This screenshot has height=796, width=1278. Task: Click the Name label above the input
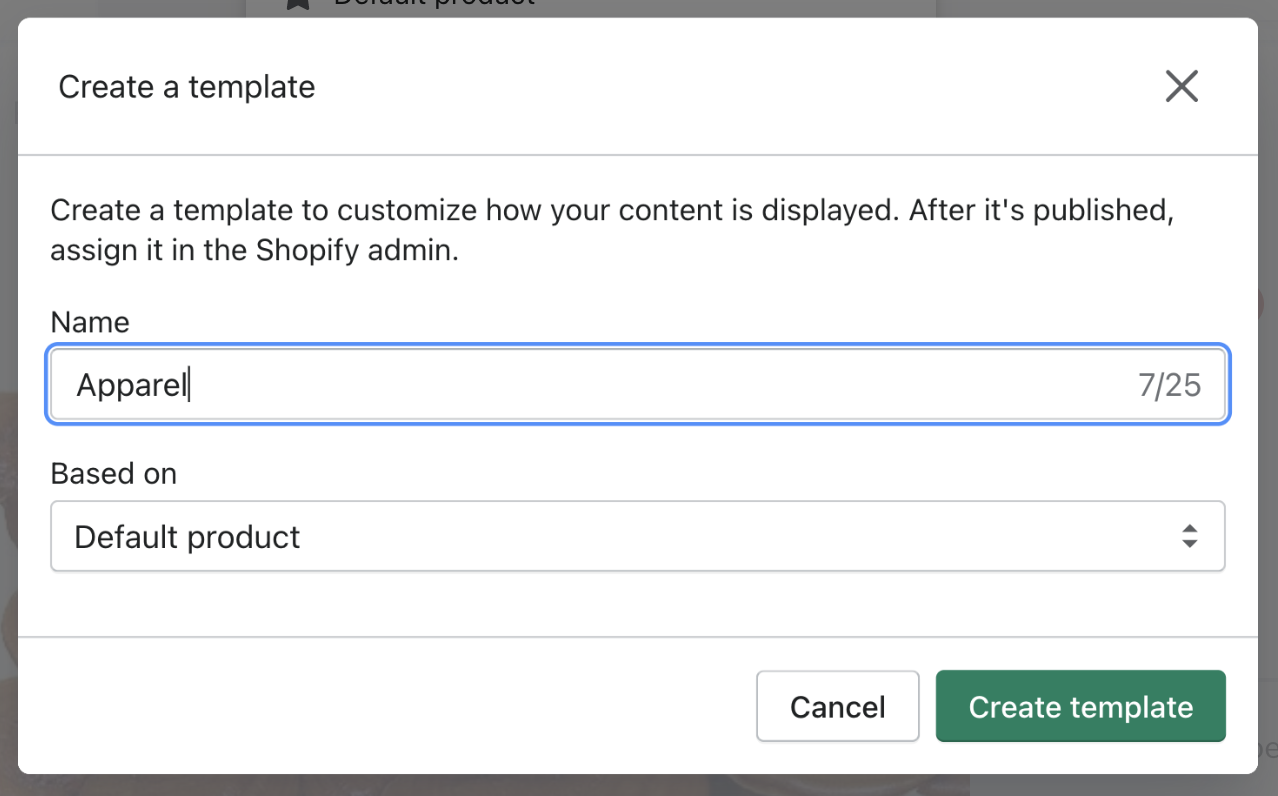pos(89,322)
